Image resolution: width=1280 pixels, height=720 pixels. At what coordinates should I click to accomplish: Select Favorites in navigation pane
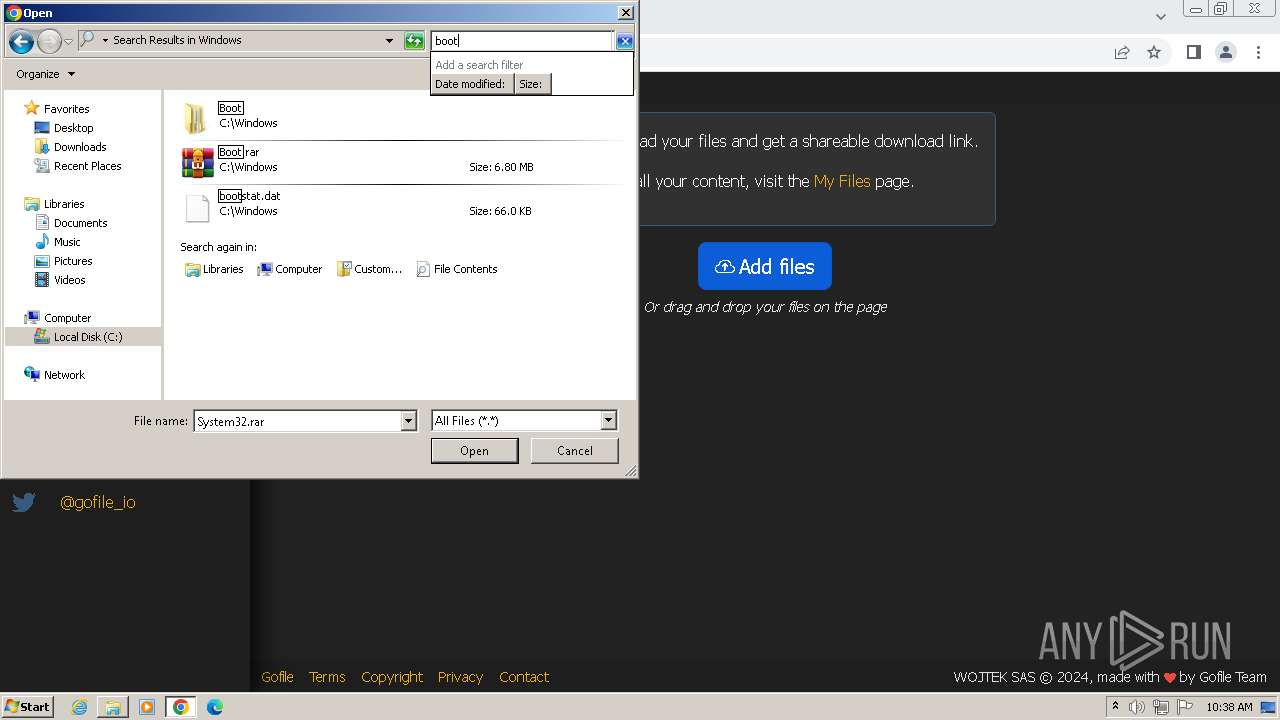[66, 109]
